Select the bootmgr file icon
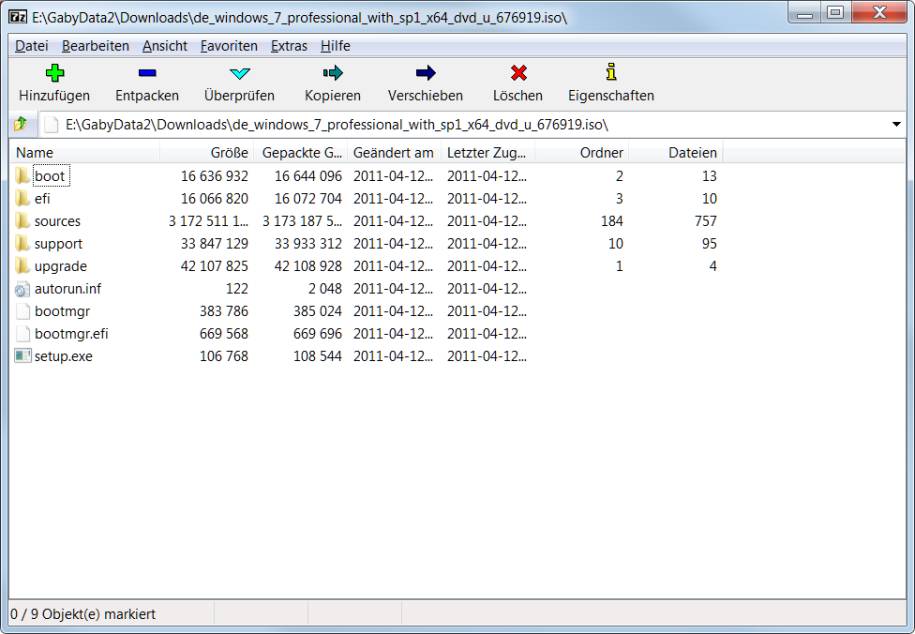This screenshot has width=915, height=634. point(23,311)
